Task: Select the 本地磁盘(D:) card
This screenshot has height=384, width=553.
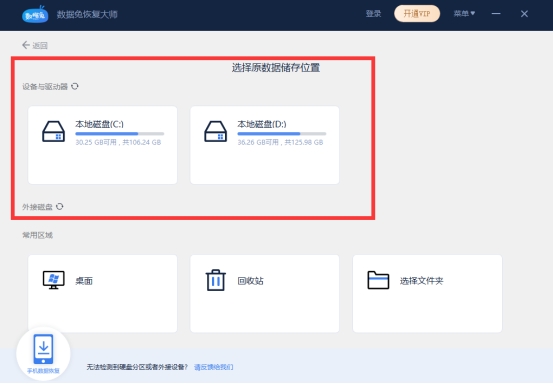Action: [265, 145]
